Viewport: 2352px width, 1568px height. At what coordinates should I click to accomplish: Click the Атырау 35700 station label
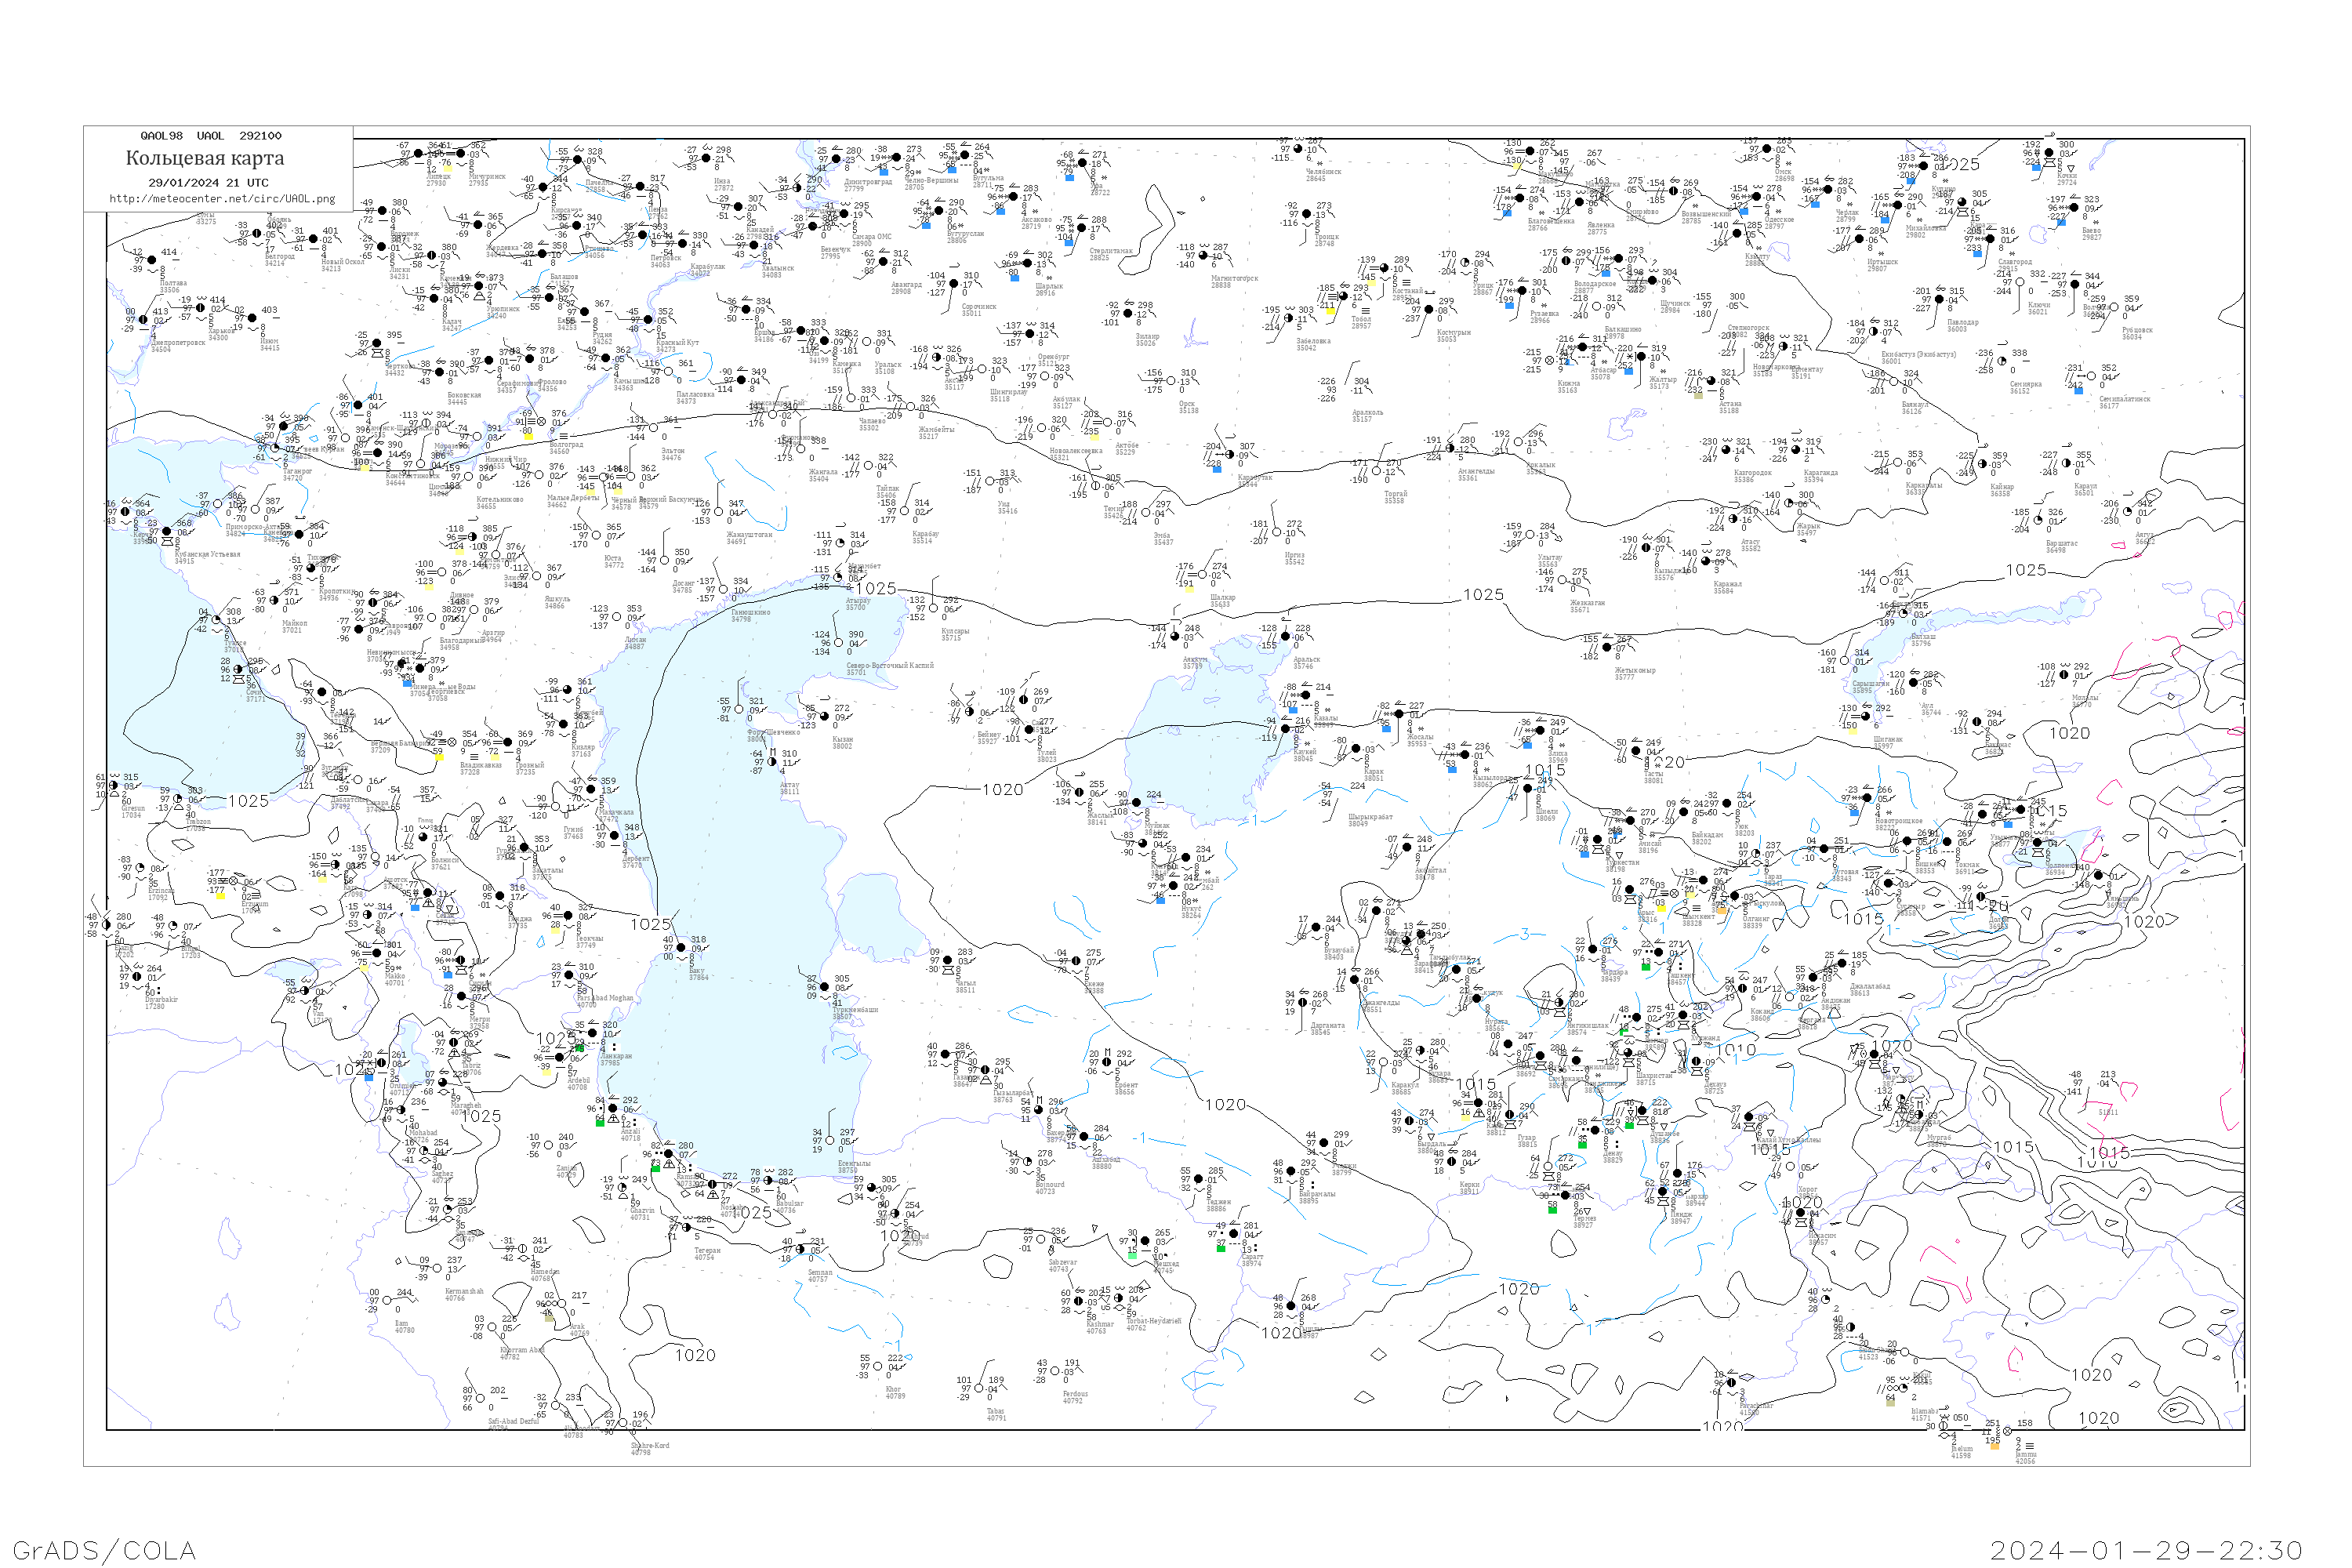pyautogui.click(x=857, y=604)
